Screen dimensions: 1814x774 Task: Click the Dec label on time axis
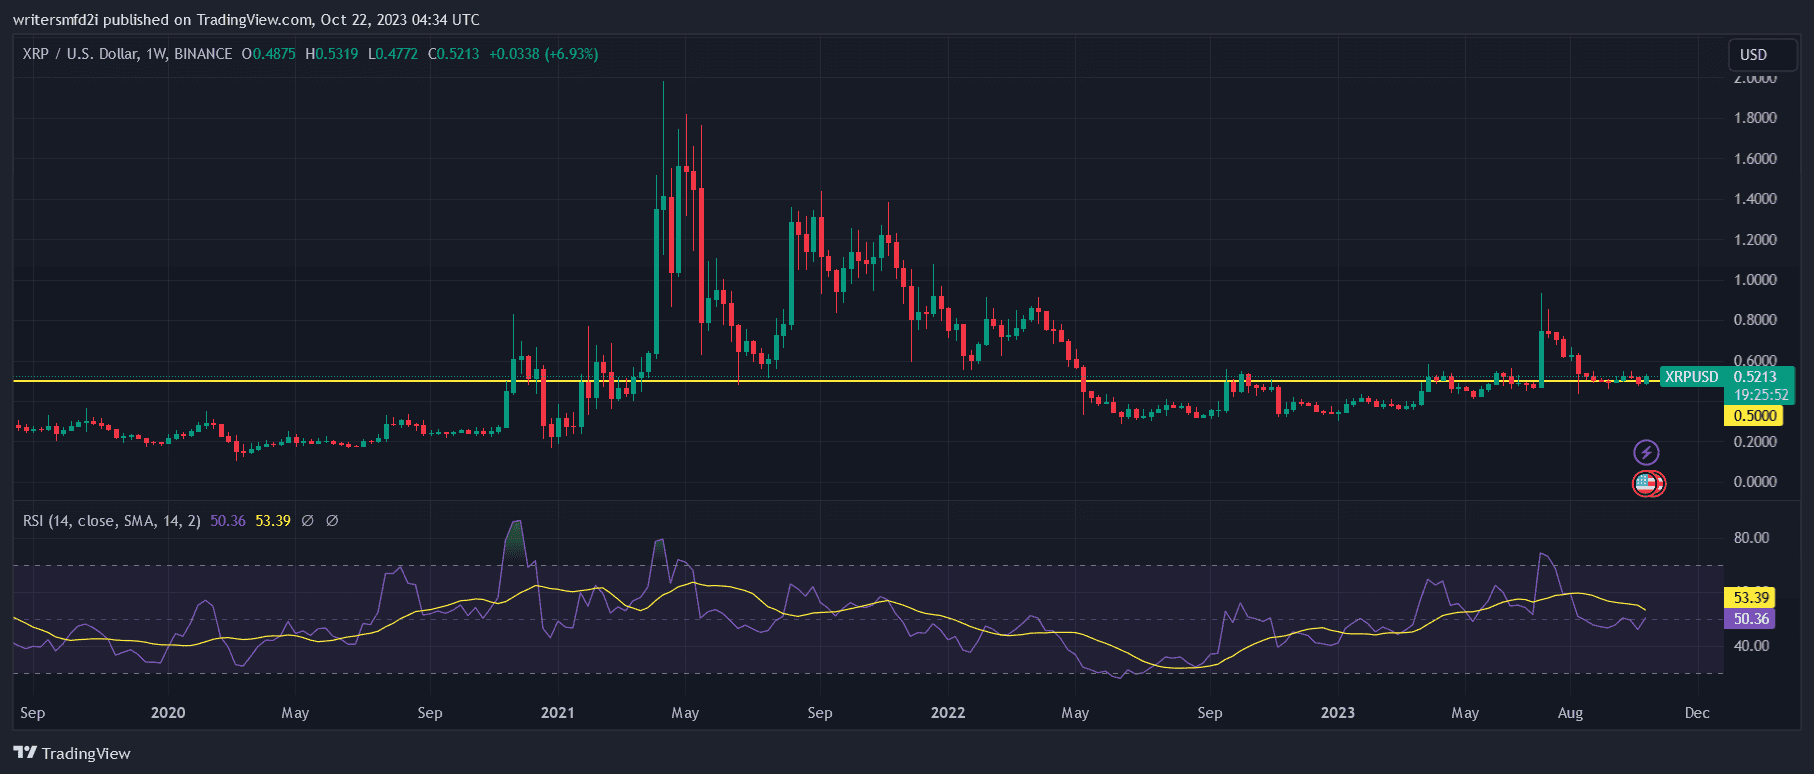(1696, 713)
